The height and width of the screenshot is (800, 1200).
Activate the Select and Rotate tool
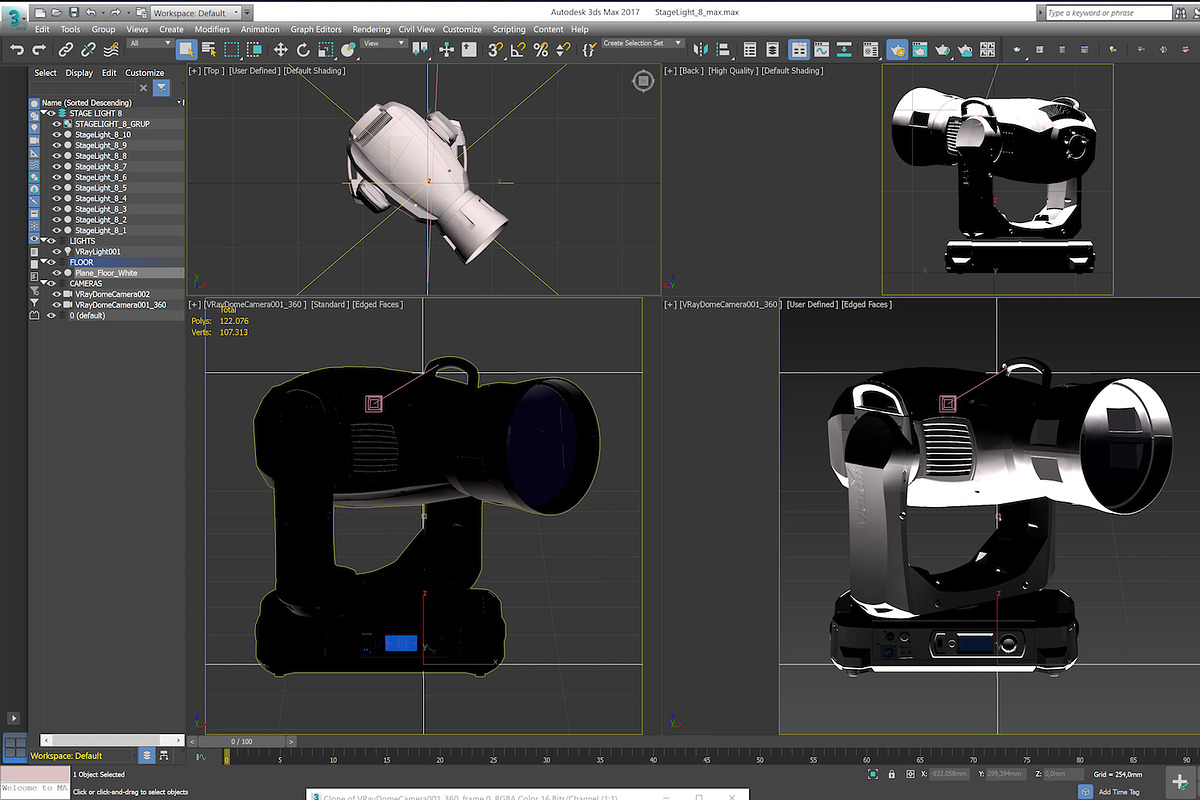click(303, 49)
